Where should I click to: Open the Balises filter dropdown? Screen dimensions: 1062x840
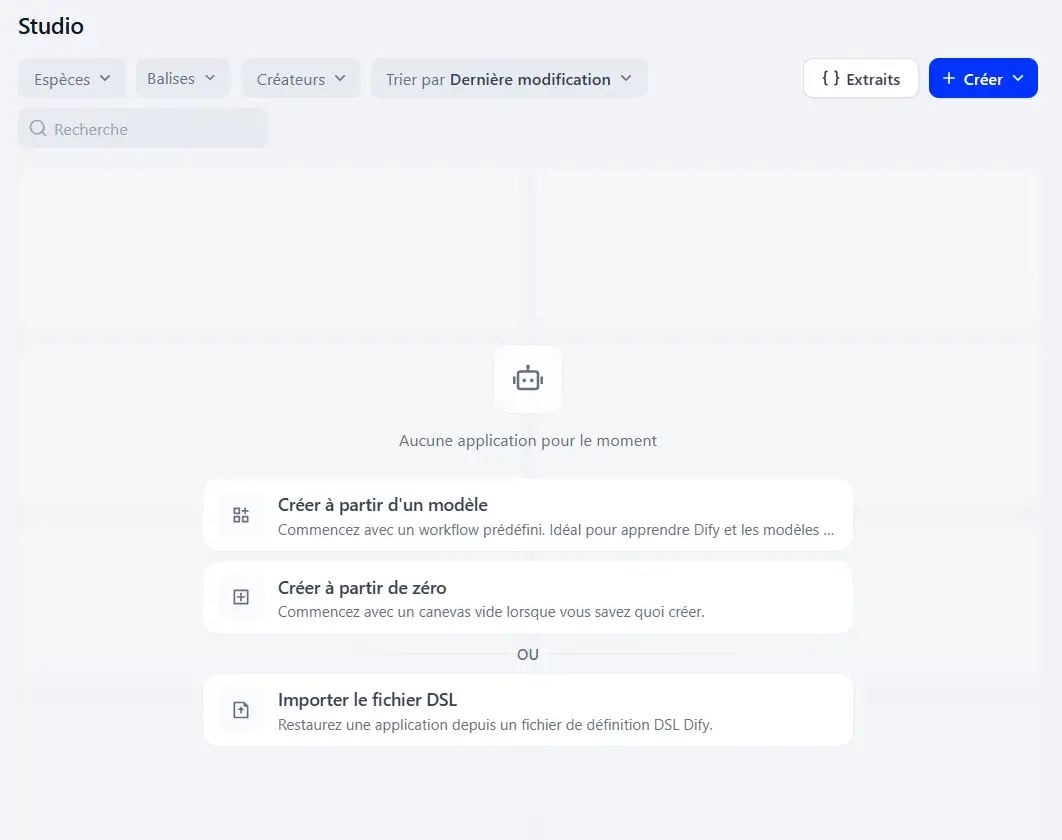(x=183, y=79)
